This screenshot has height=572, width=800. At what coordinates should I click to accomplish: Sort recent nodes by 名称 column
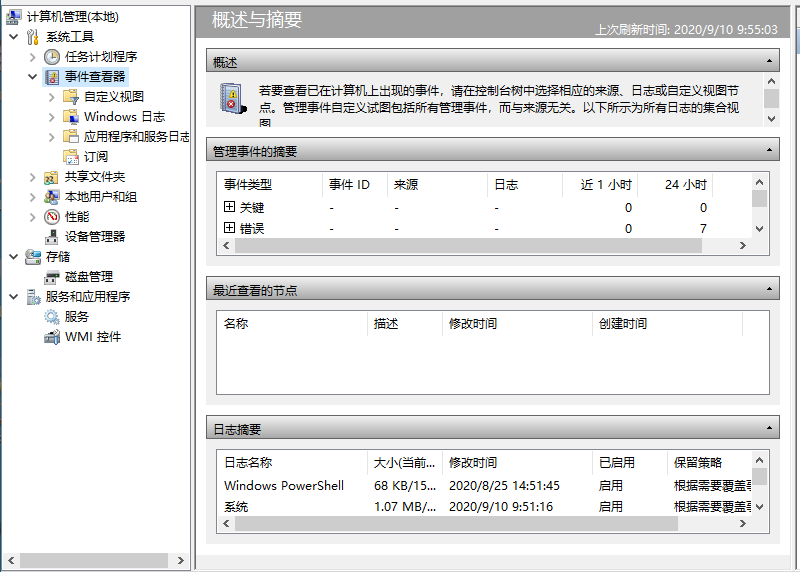click(292, 324)
